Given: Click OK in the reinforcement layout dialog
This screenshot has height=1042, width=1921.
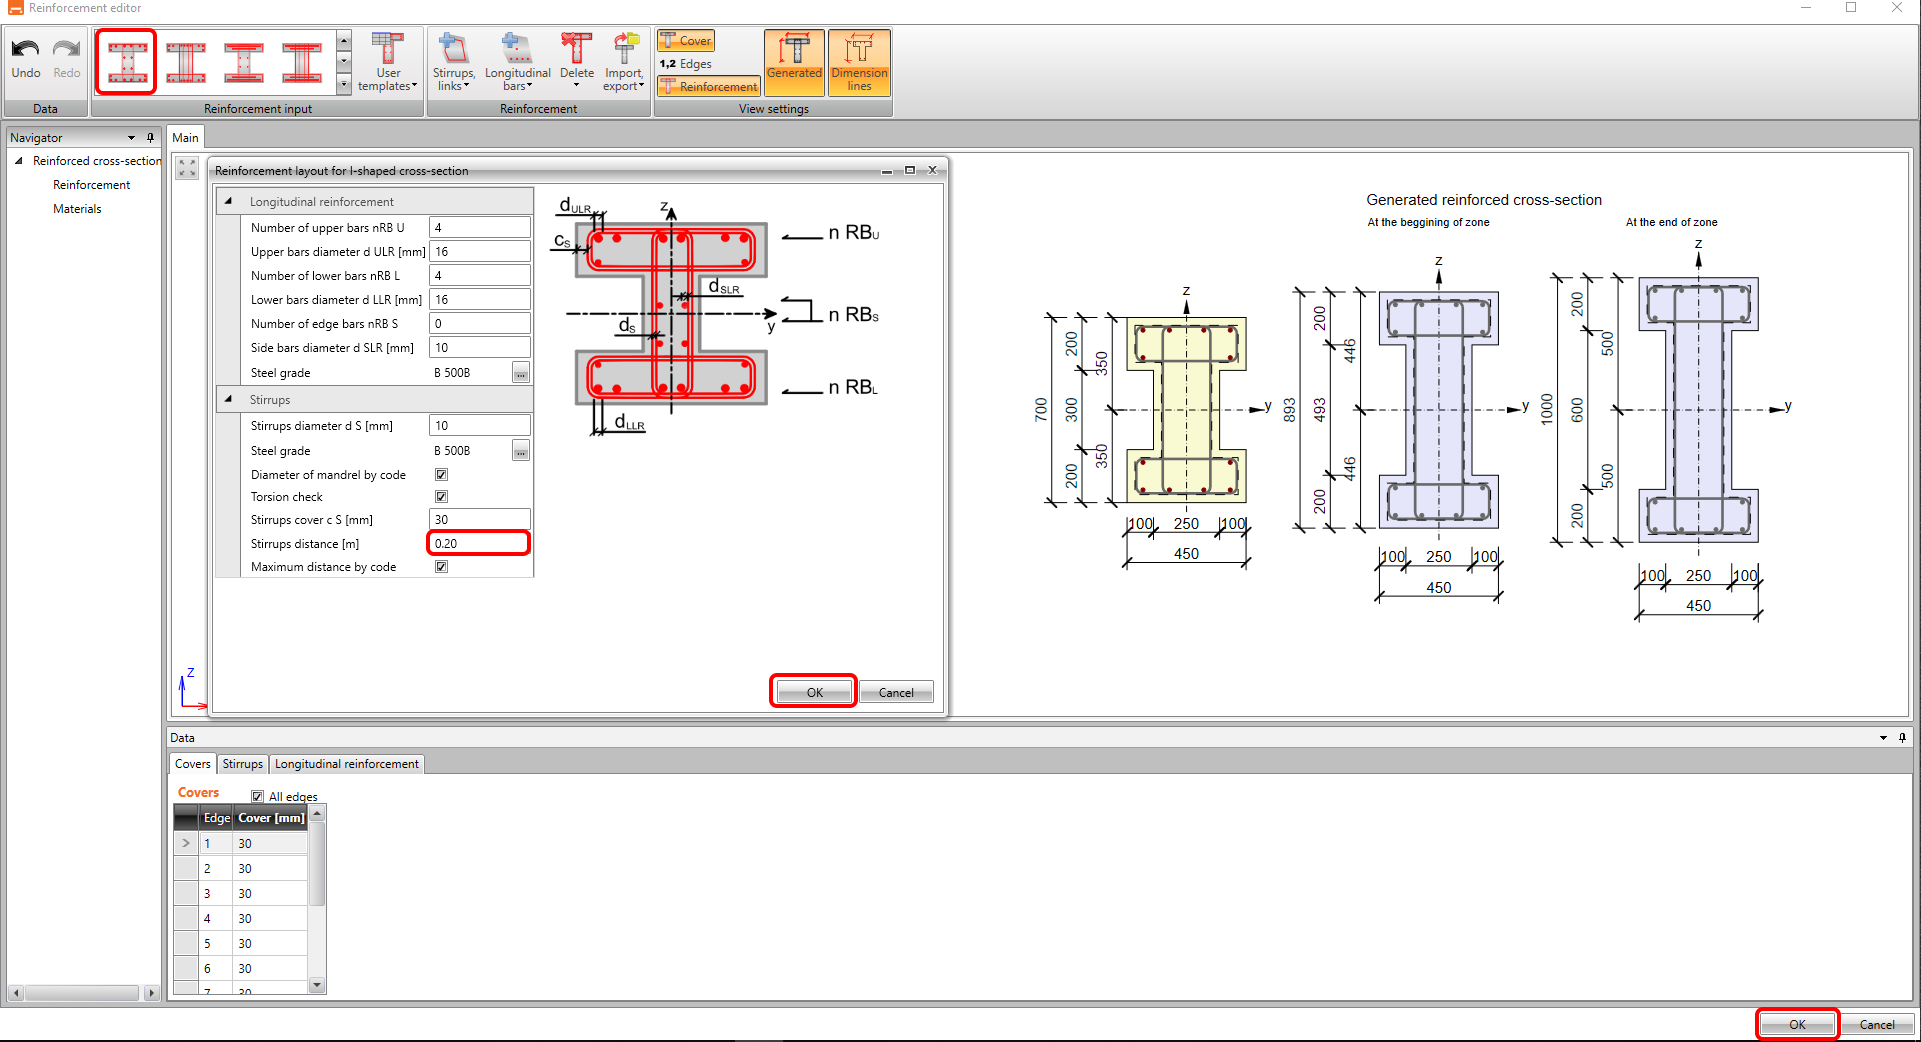Looking at the screenshot, I should pos(814,692).
